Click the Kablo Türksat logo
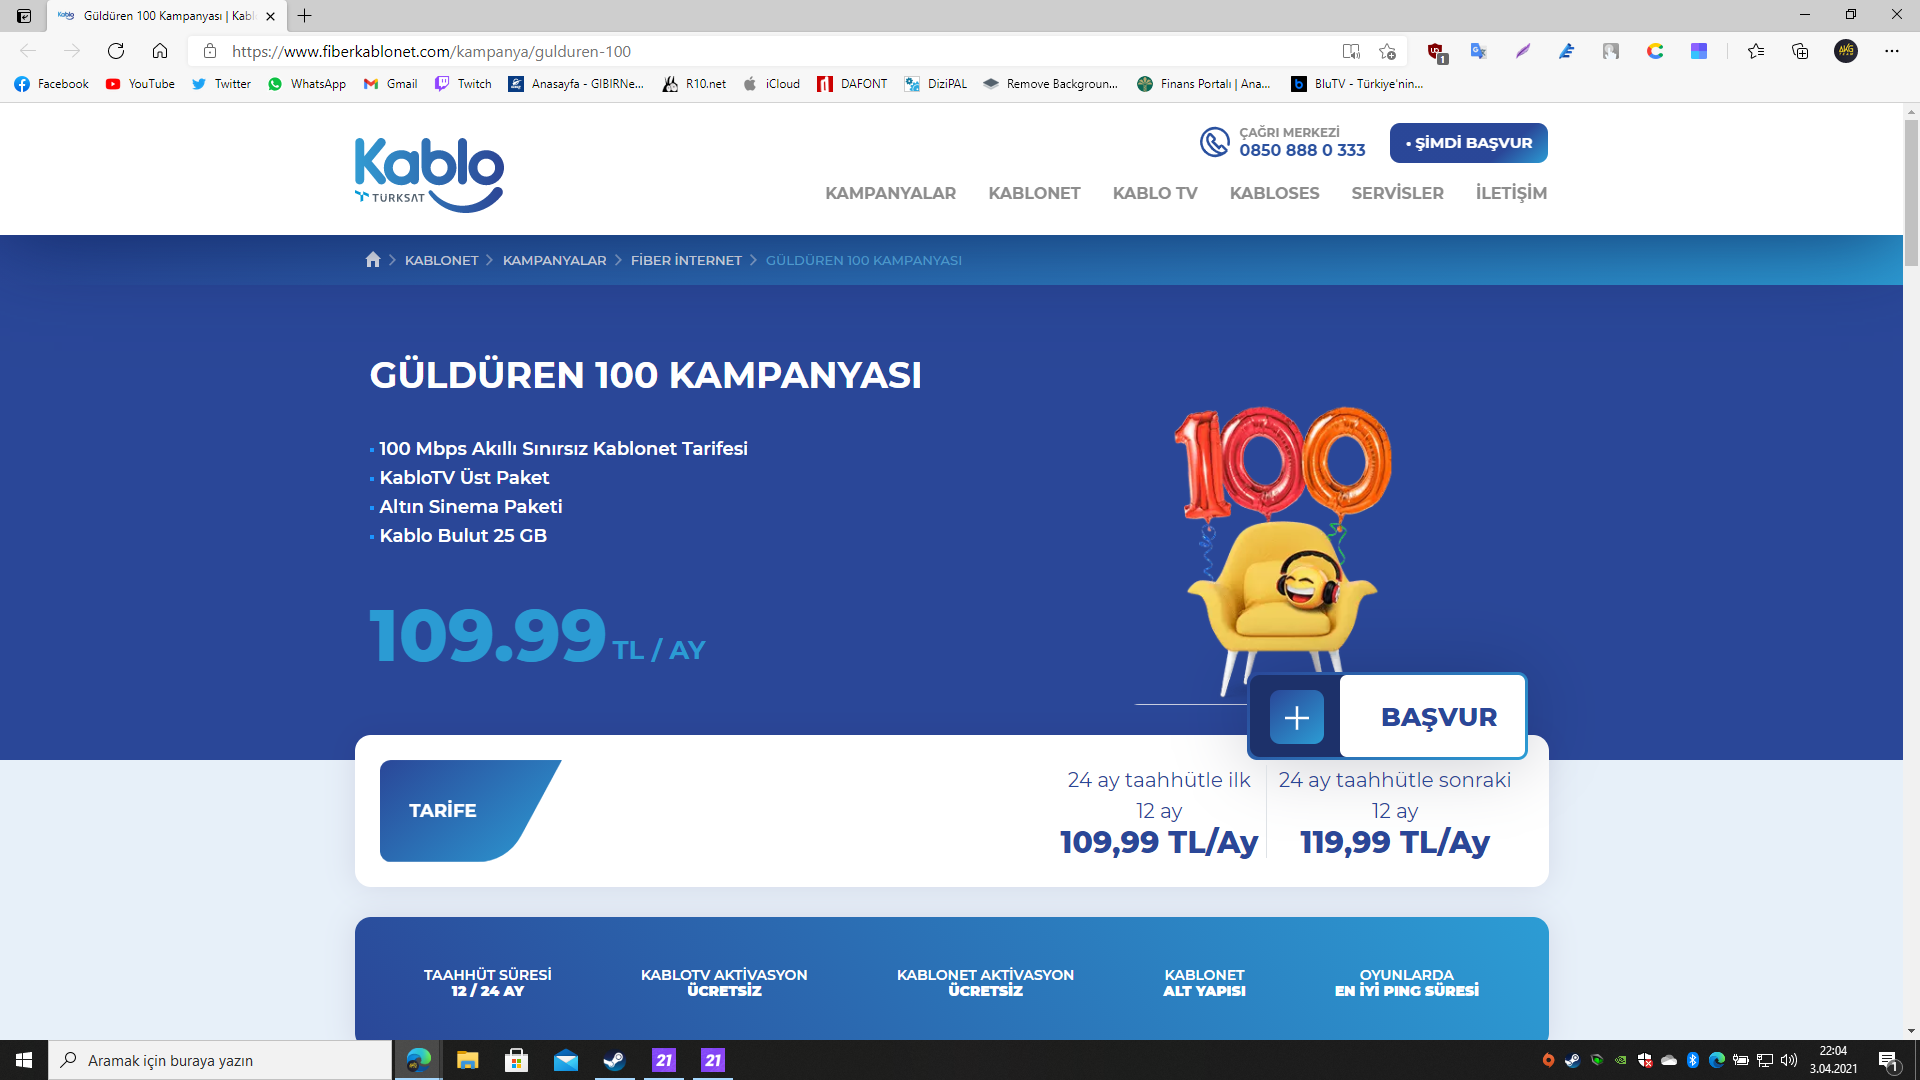Screen dimensions: 1920x1080 [429, 174]
